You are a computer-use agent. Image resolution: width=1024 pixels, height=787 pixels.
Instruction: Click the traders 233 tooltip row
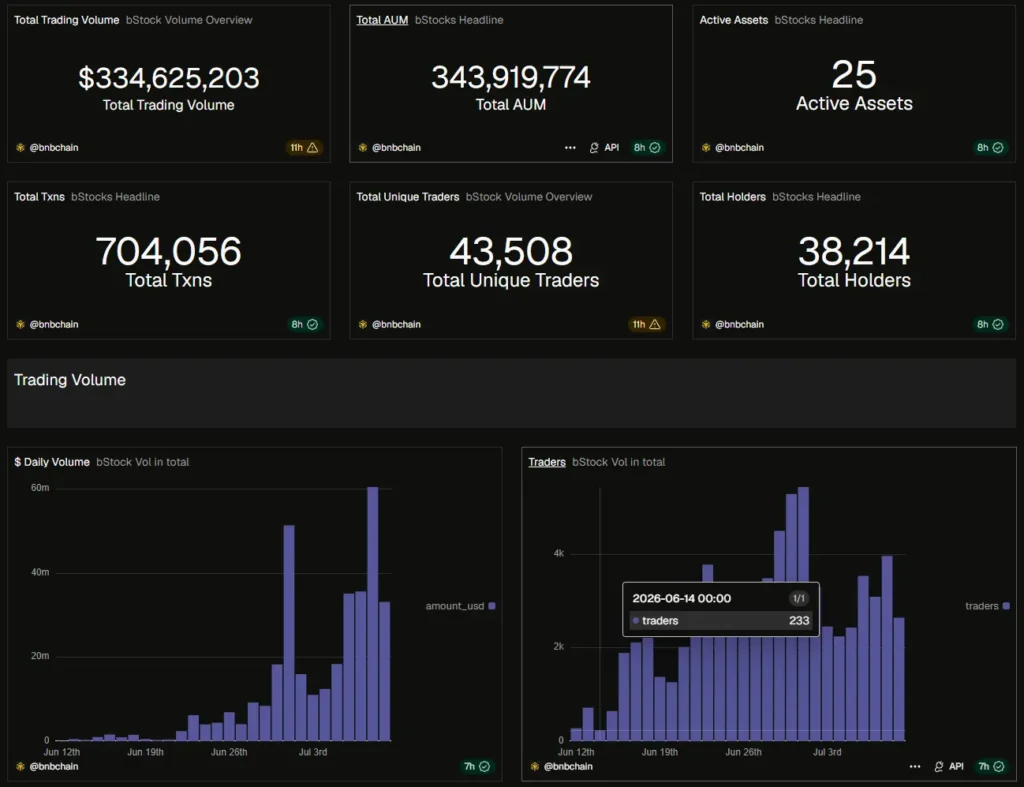pos(720,620)
